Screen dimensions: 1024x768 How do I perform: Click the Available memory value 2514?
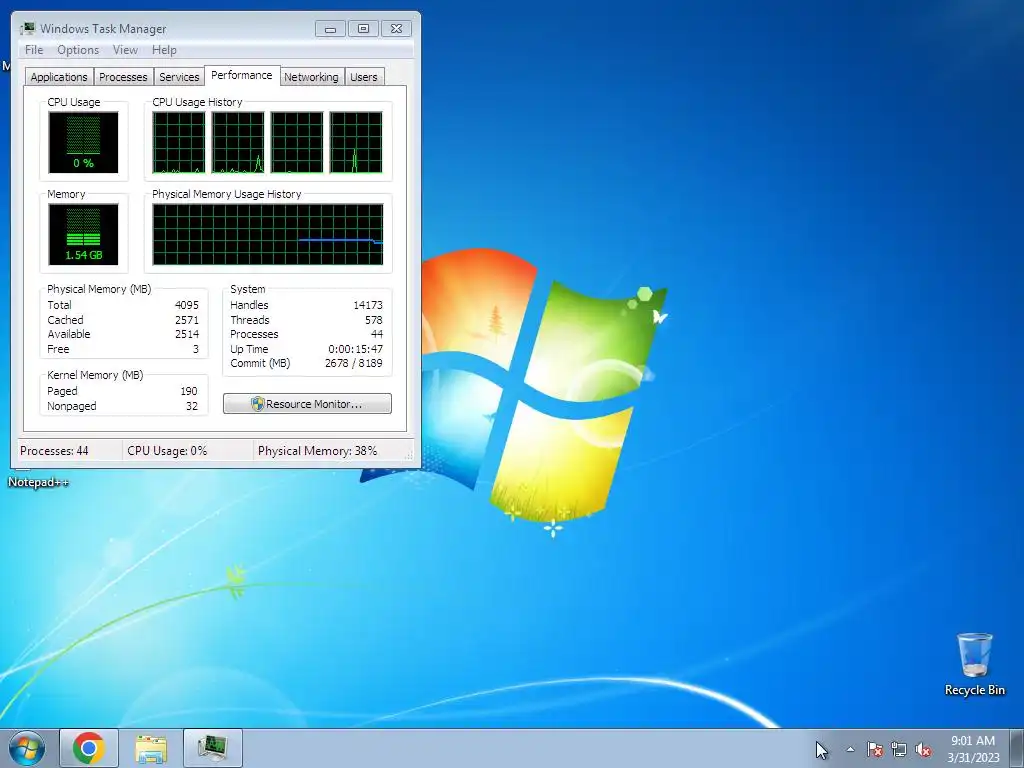pyautogui.click(x=187, y=334)
